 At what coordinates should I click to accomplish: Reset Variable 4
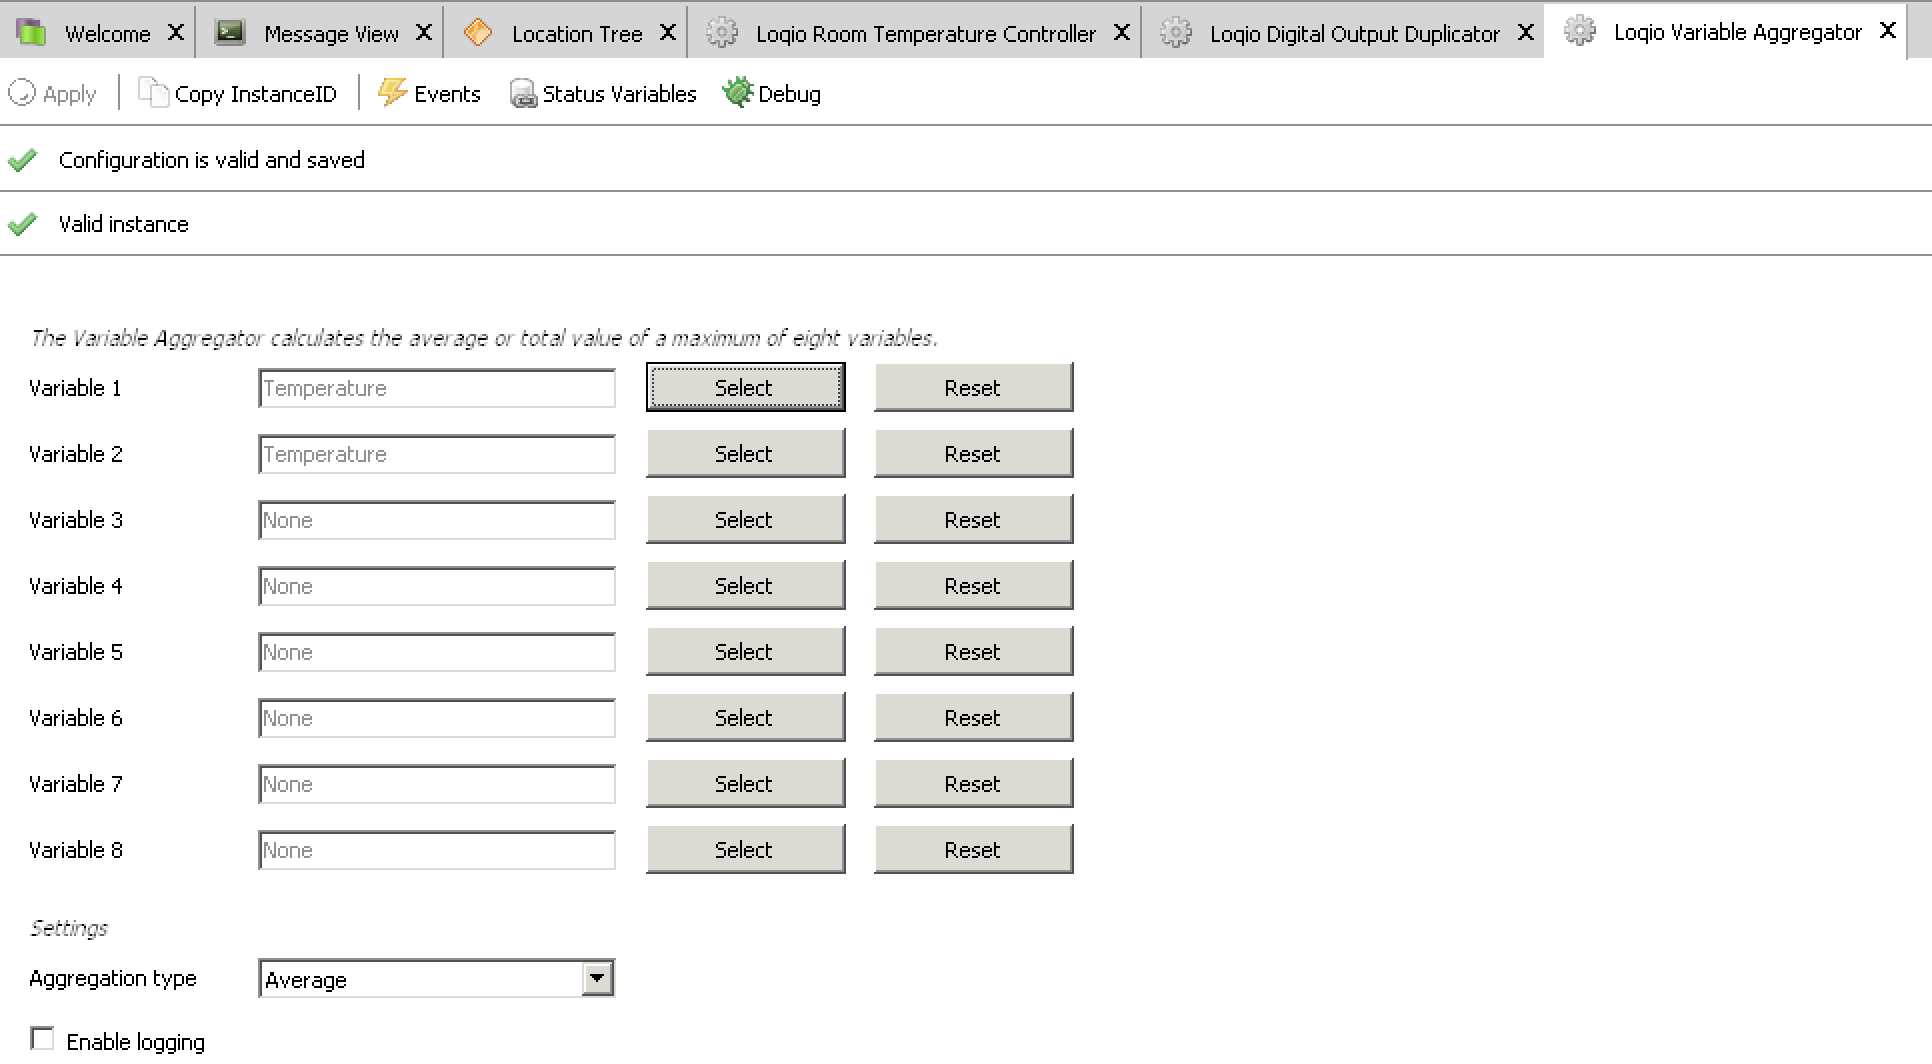tap(973, 585)
